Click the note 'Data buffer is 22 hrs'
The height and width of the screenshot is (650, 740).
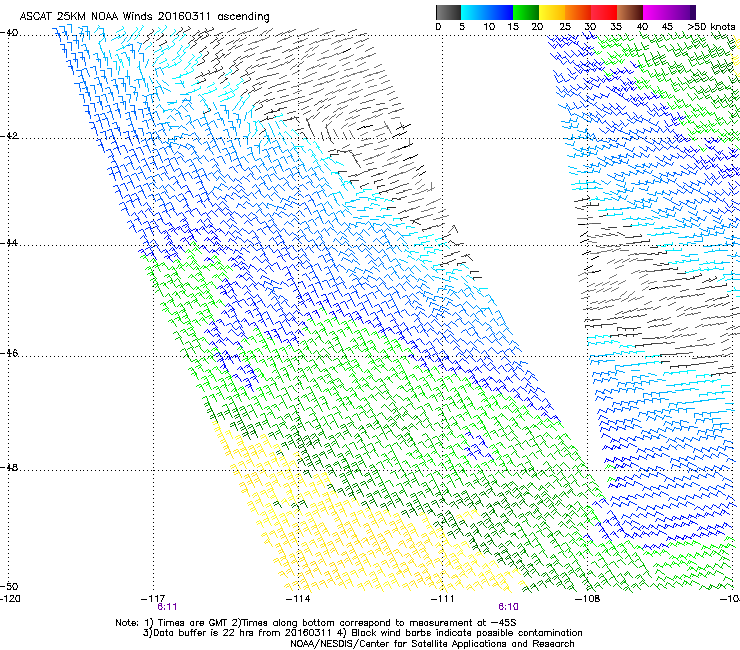point(204,633)
